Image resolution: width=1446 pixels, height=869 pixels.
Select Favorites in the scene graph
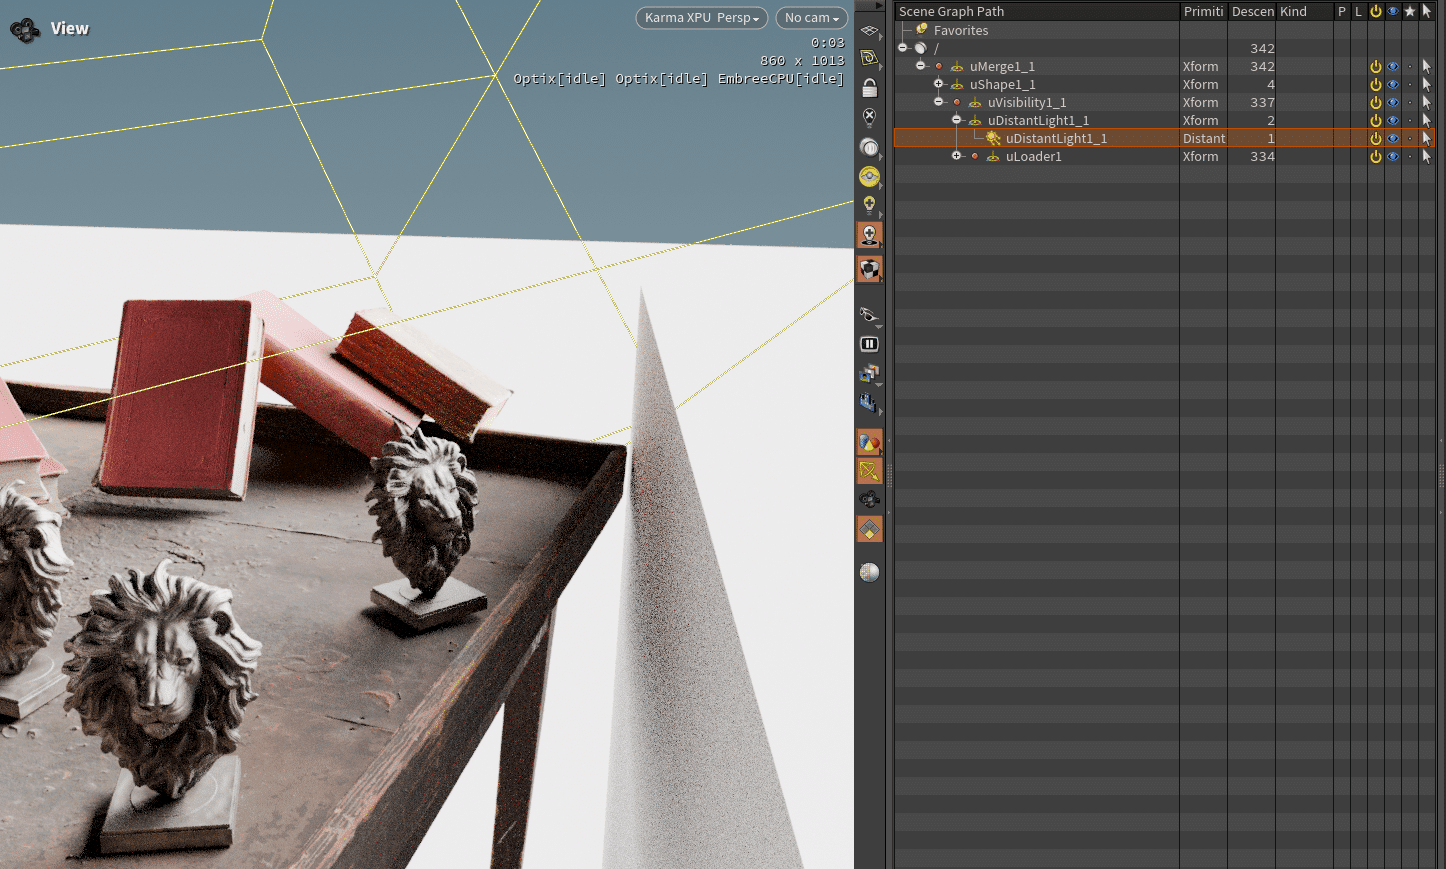click(960, 31)
